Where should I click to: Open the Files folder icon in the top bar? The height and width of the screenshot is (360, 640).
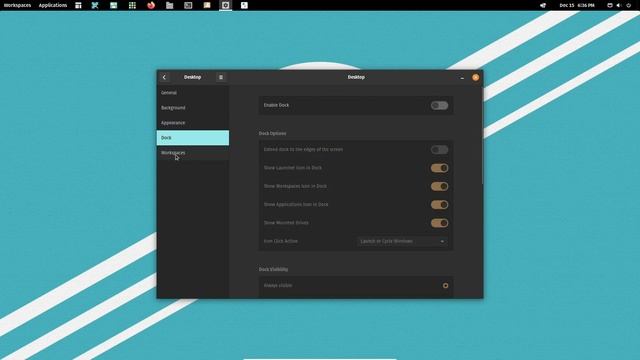point(169,5)
